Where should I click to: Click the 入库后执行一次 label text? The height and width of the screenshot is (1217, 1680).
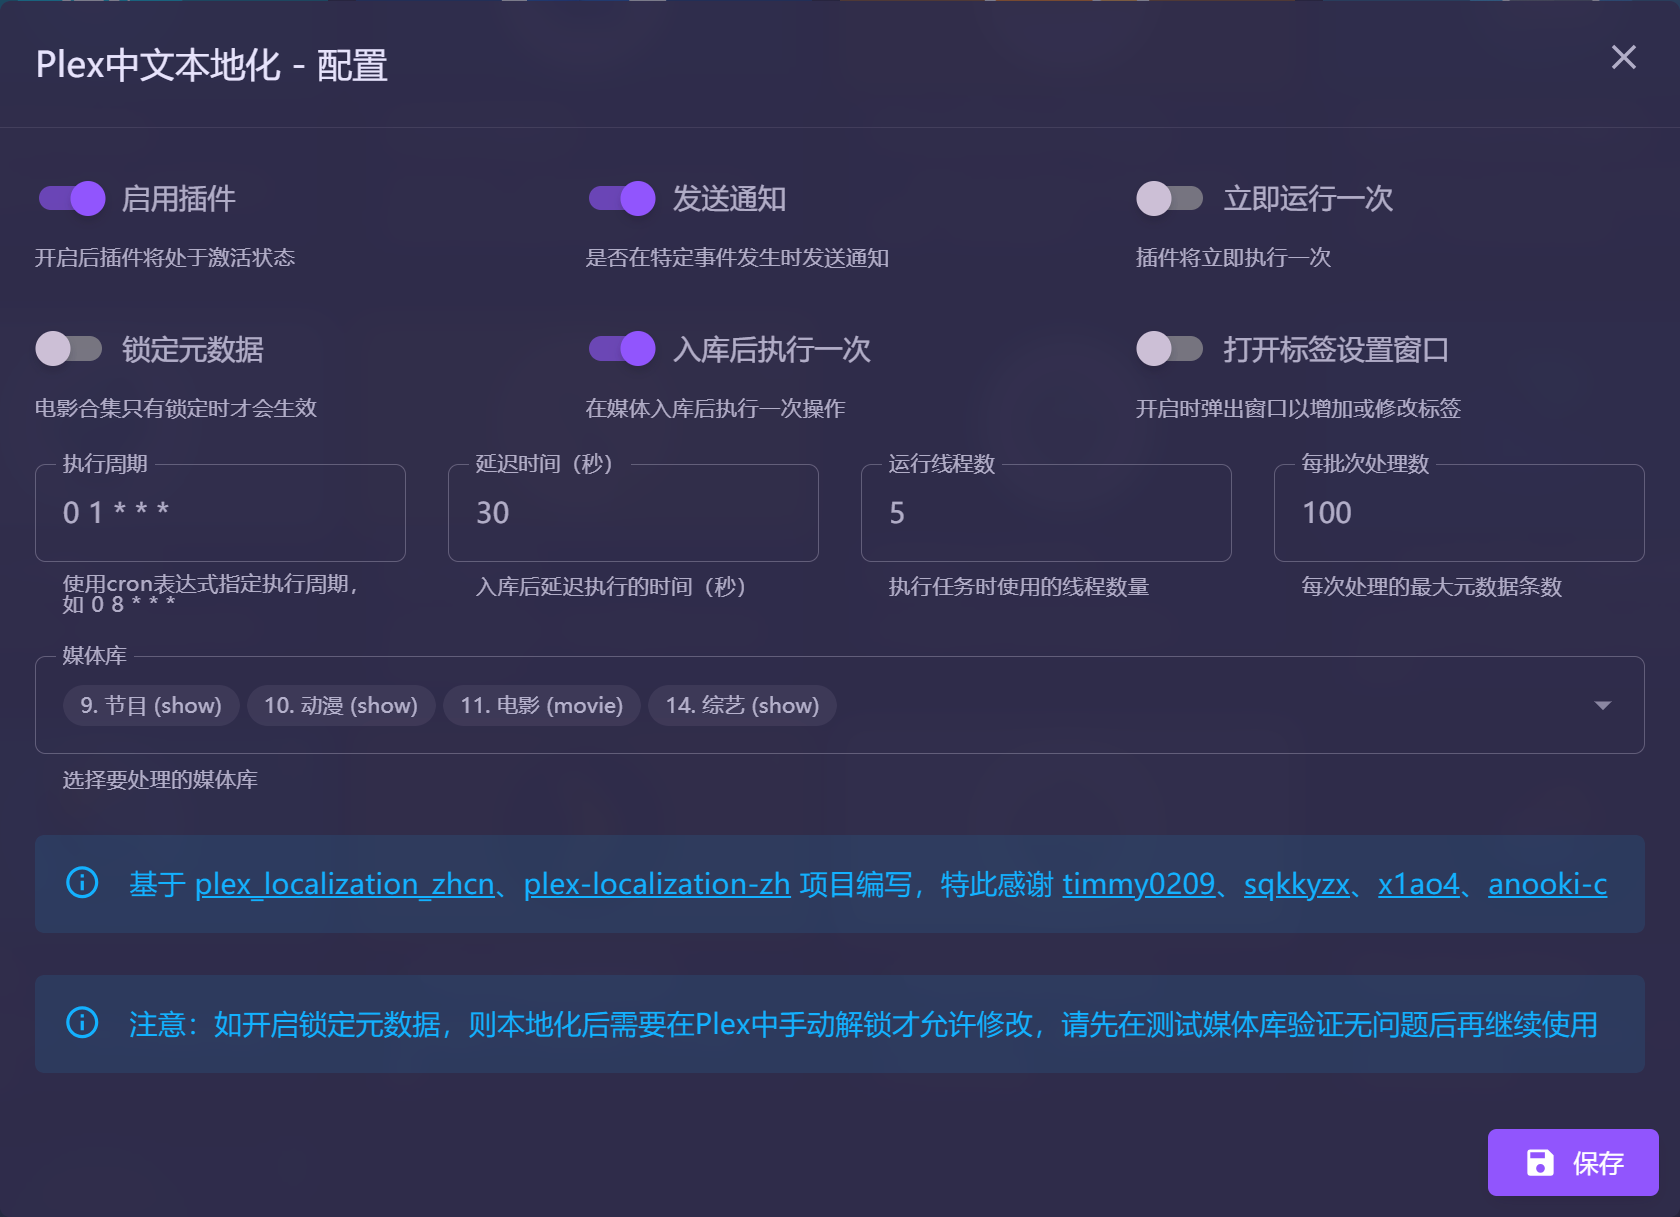[771, 349]
